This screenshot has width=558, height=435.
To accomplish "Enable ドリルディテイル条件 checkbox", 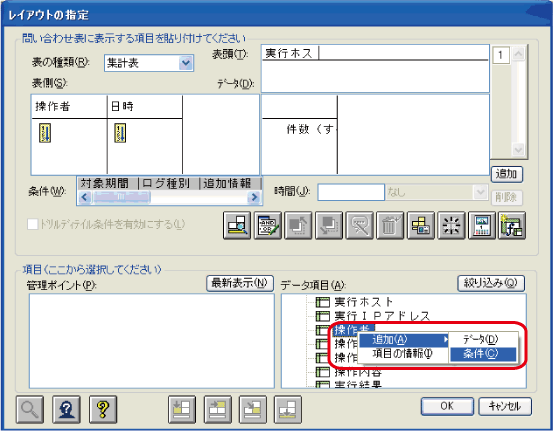I will [32, 224].
